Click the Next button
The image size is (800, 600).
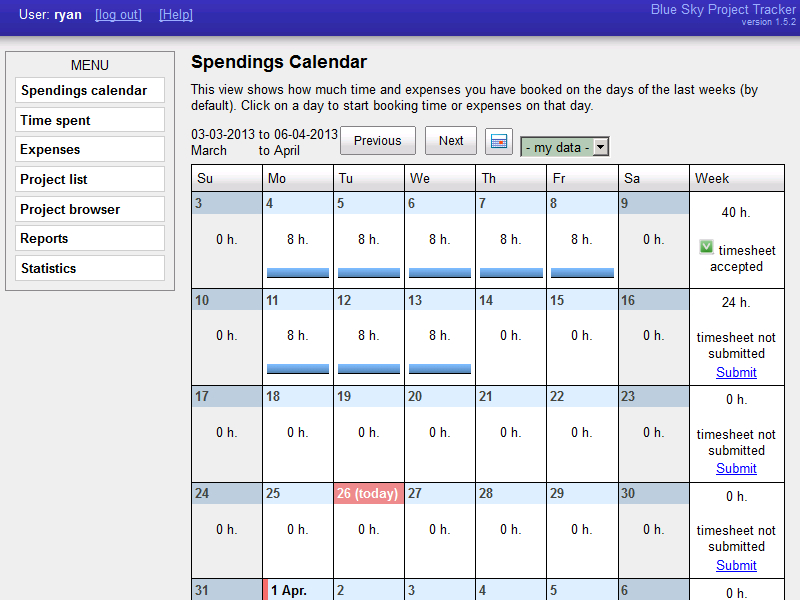(x=451, y=140)
